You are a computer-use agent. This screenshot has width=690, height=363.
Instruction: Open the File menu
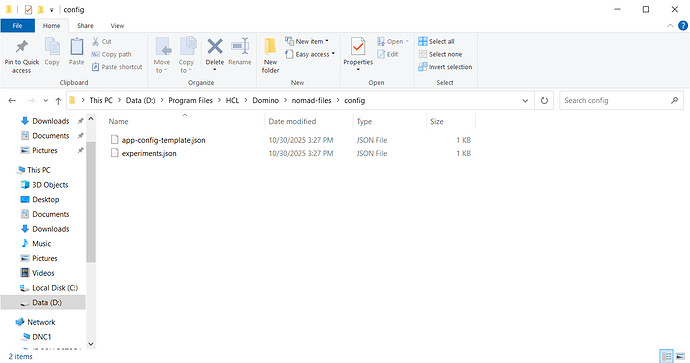17,26
